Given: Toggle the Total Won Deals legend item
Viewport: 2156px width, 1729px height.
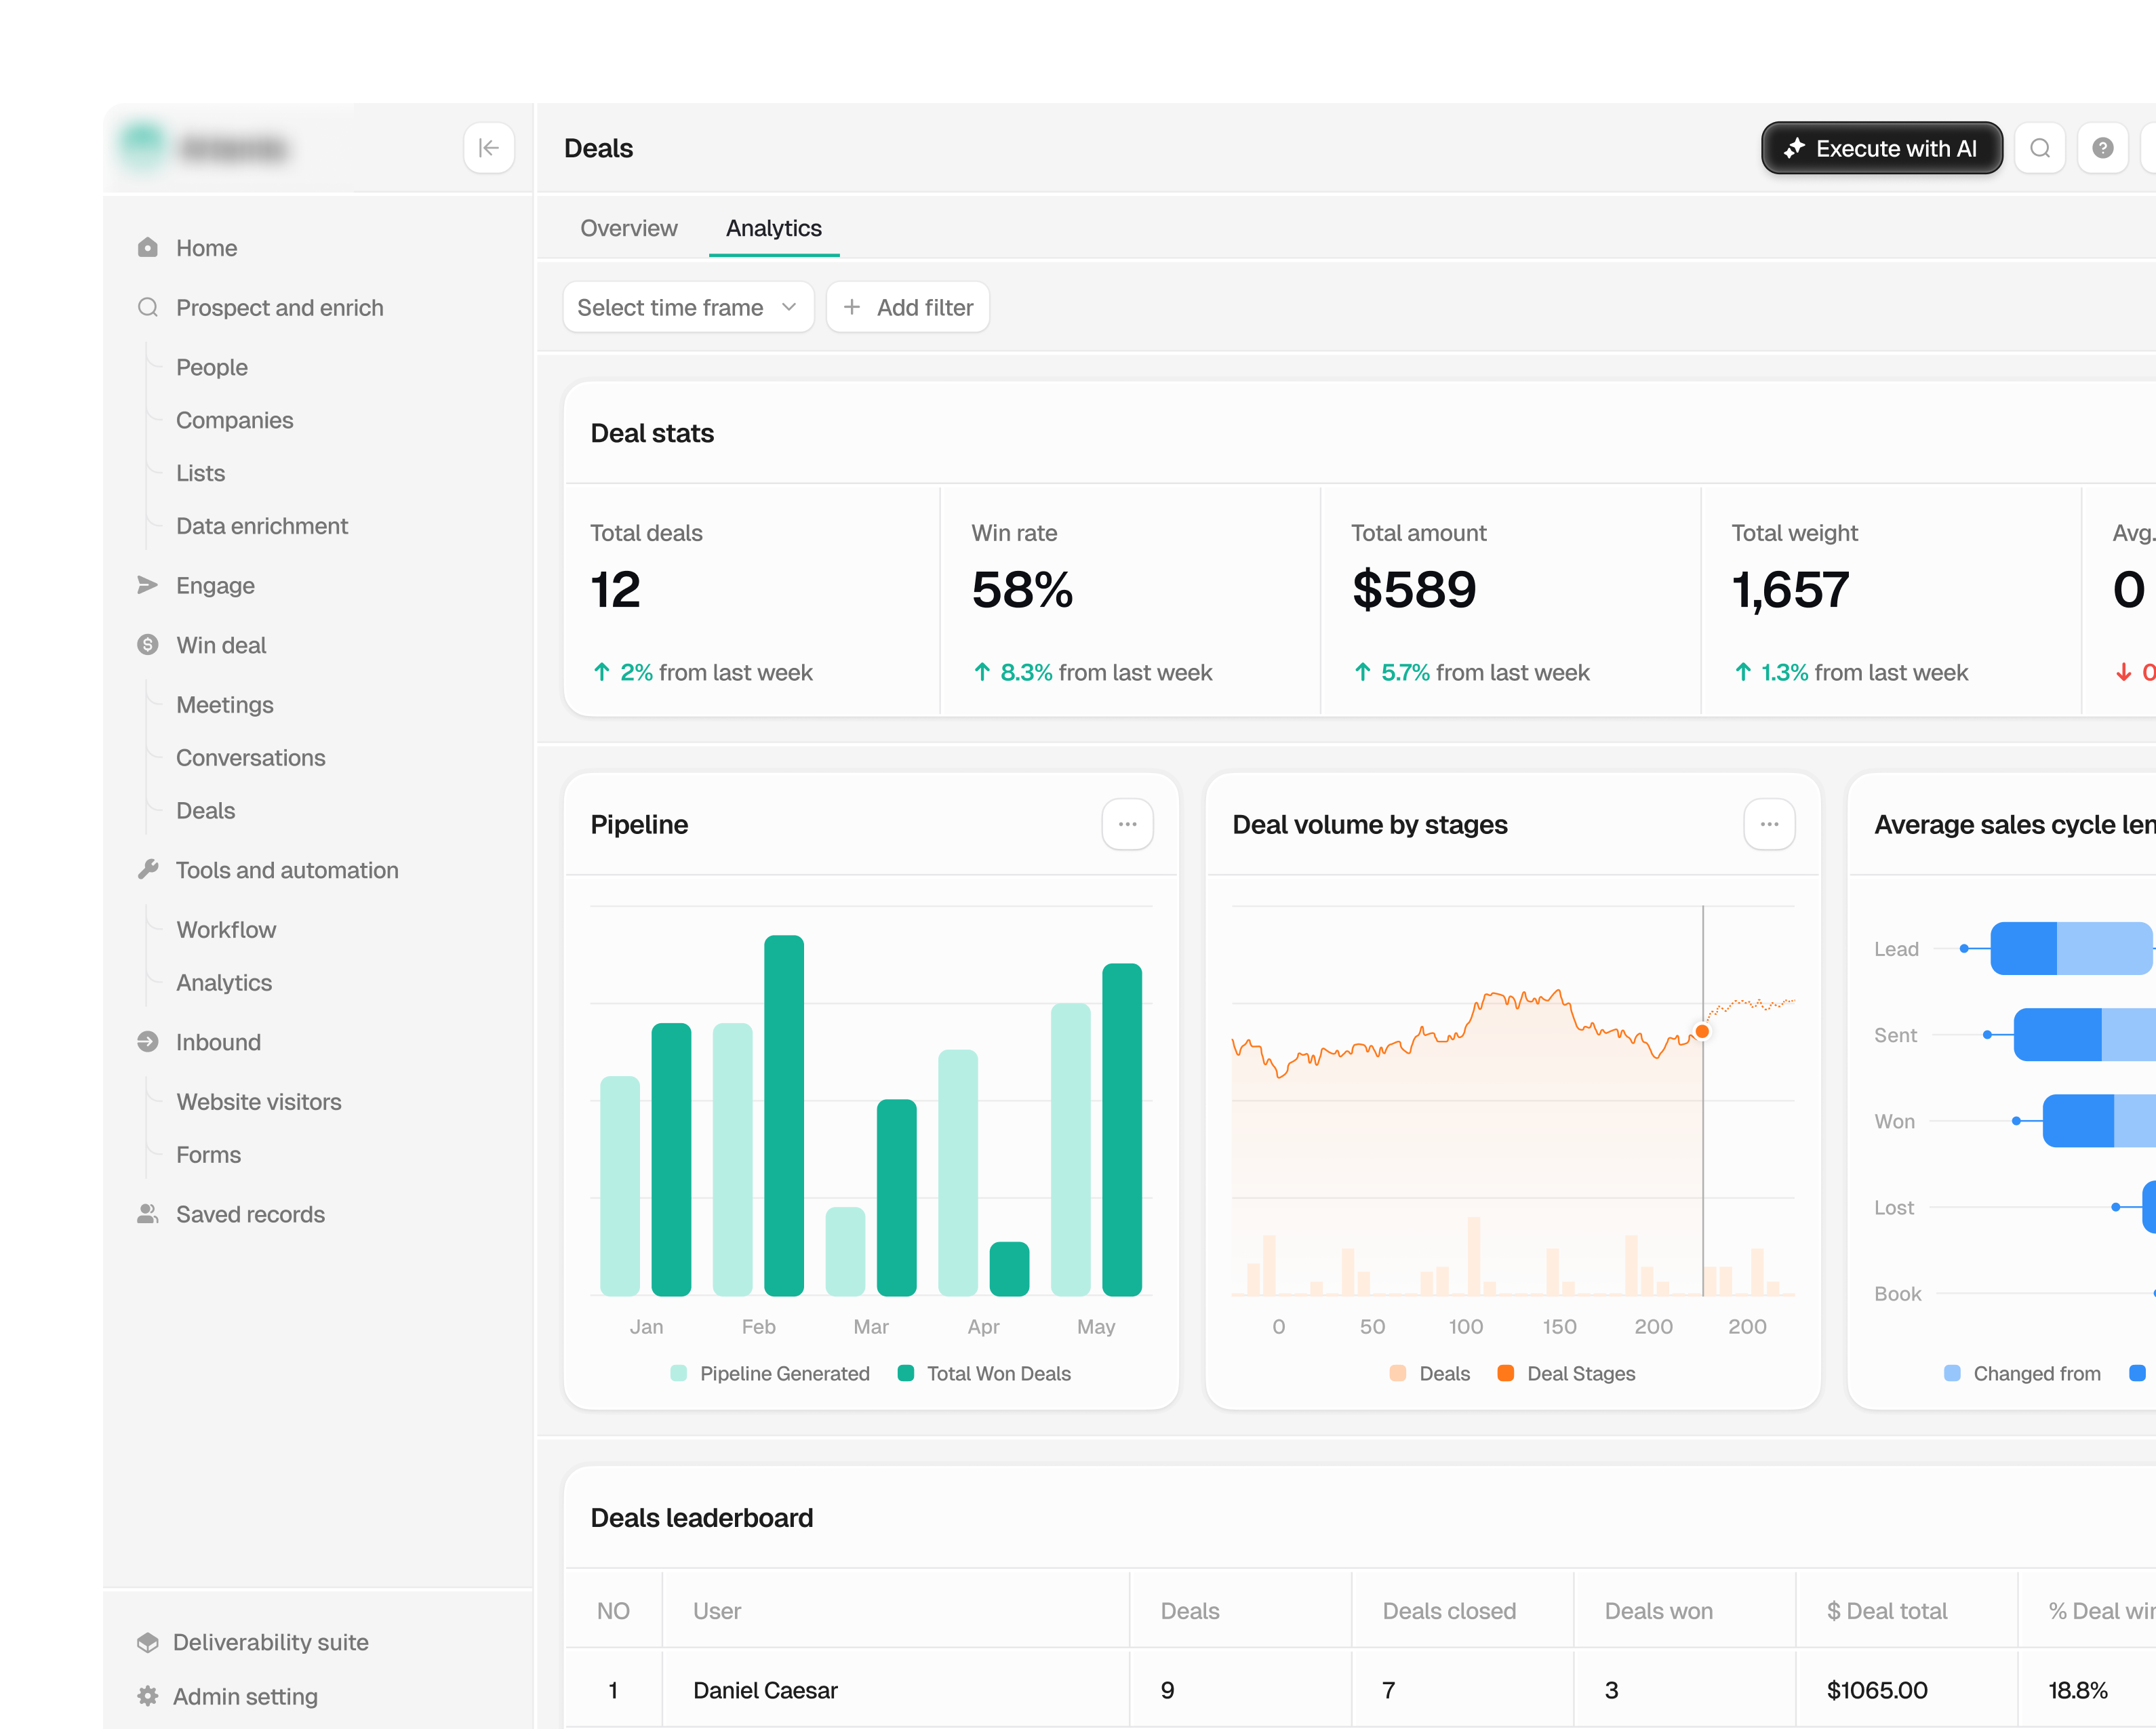Looking at the screenshot, I should [x=984, y=1373].
